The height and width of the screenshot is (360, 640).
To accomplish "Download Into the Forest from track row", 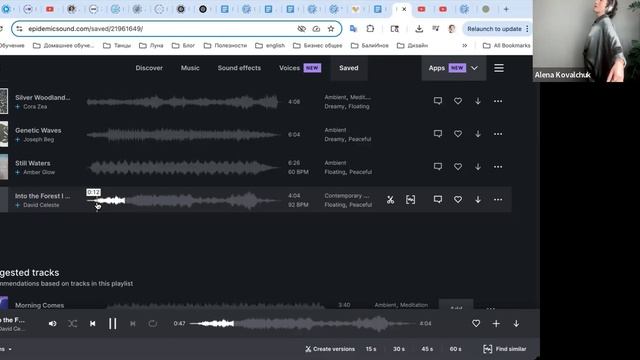I will (478, 200).
